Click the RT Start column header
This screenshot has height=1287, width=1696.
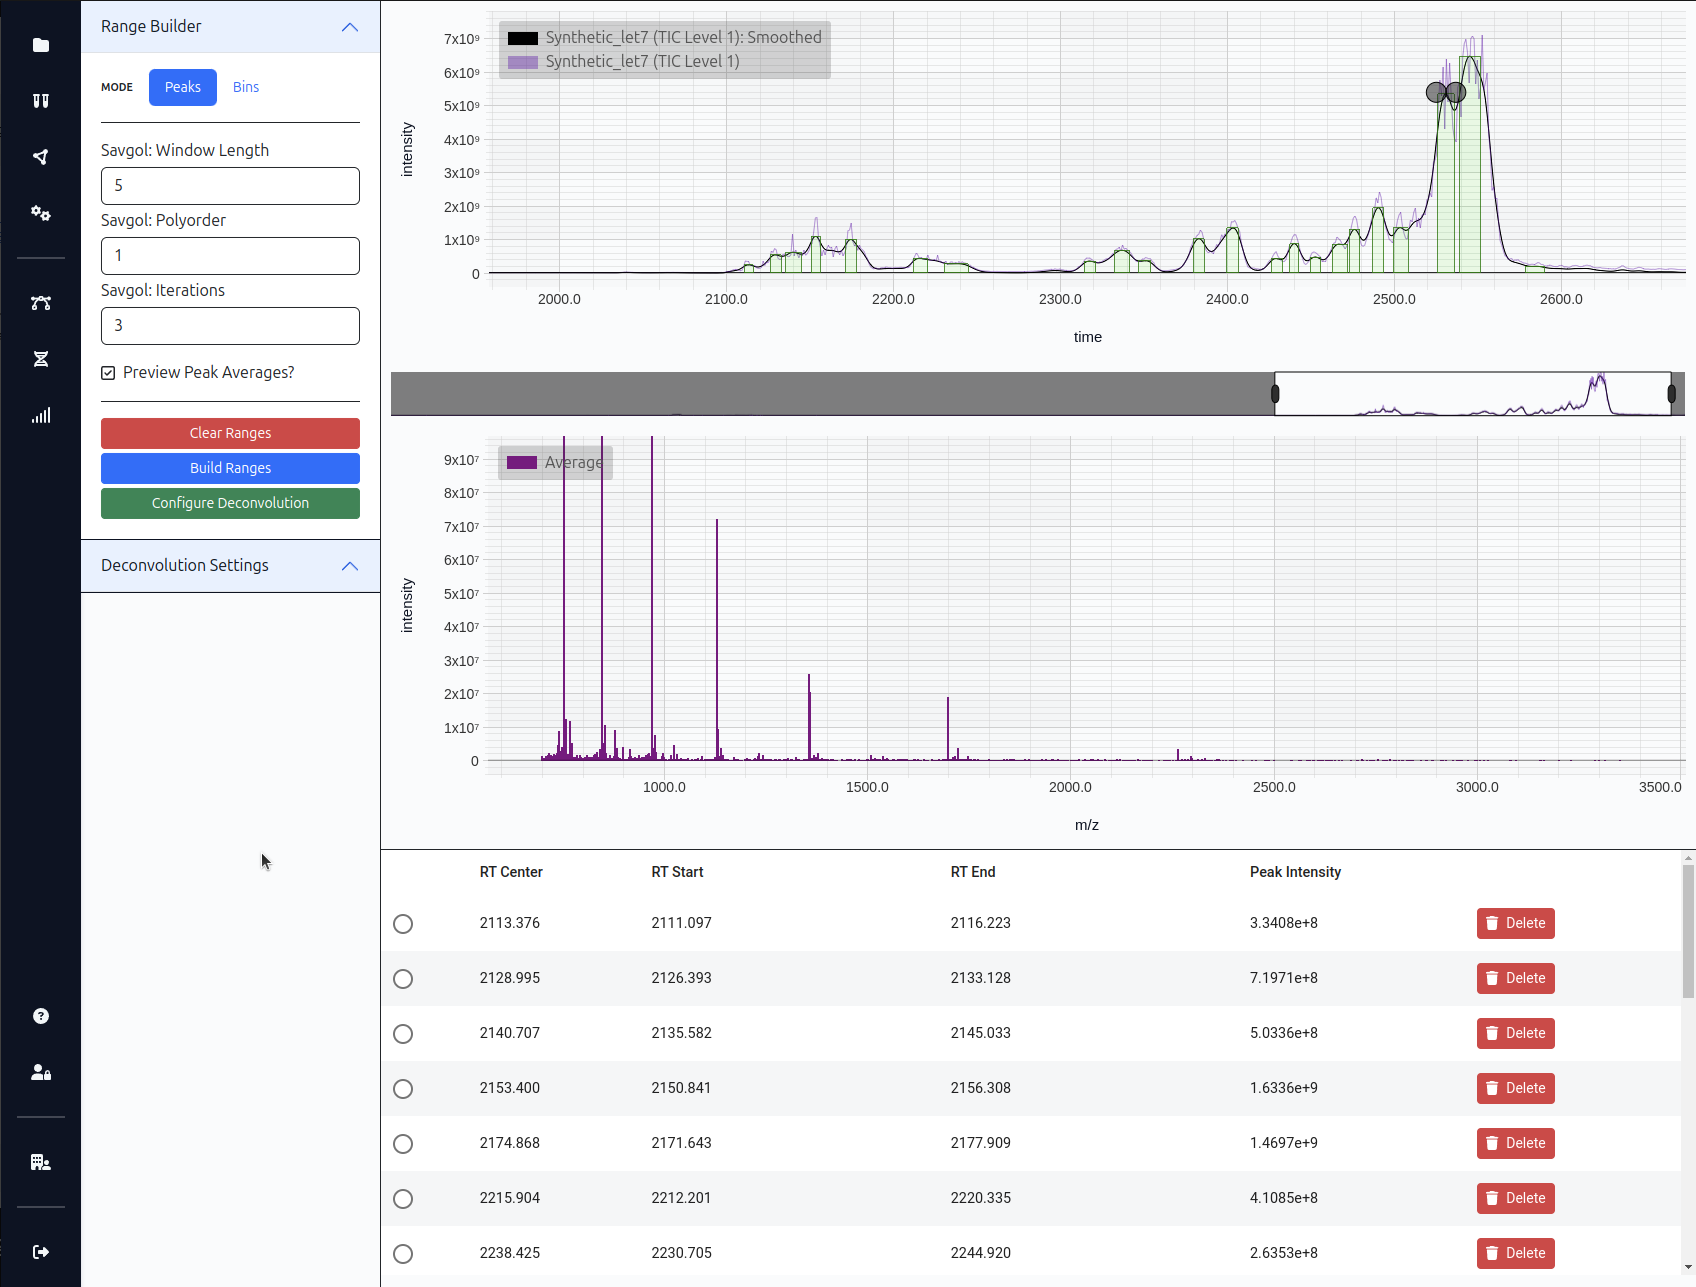pyautogui.click(x=677, y=872)
